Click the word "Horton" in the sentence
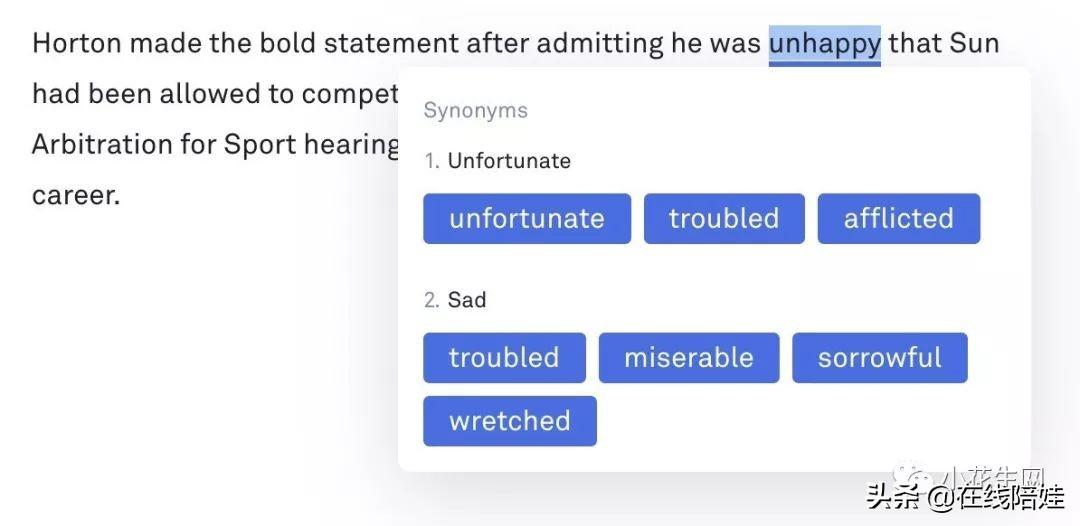1080x526 pixels. pyautogui.click(x=77, y=43)
